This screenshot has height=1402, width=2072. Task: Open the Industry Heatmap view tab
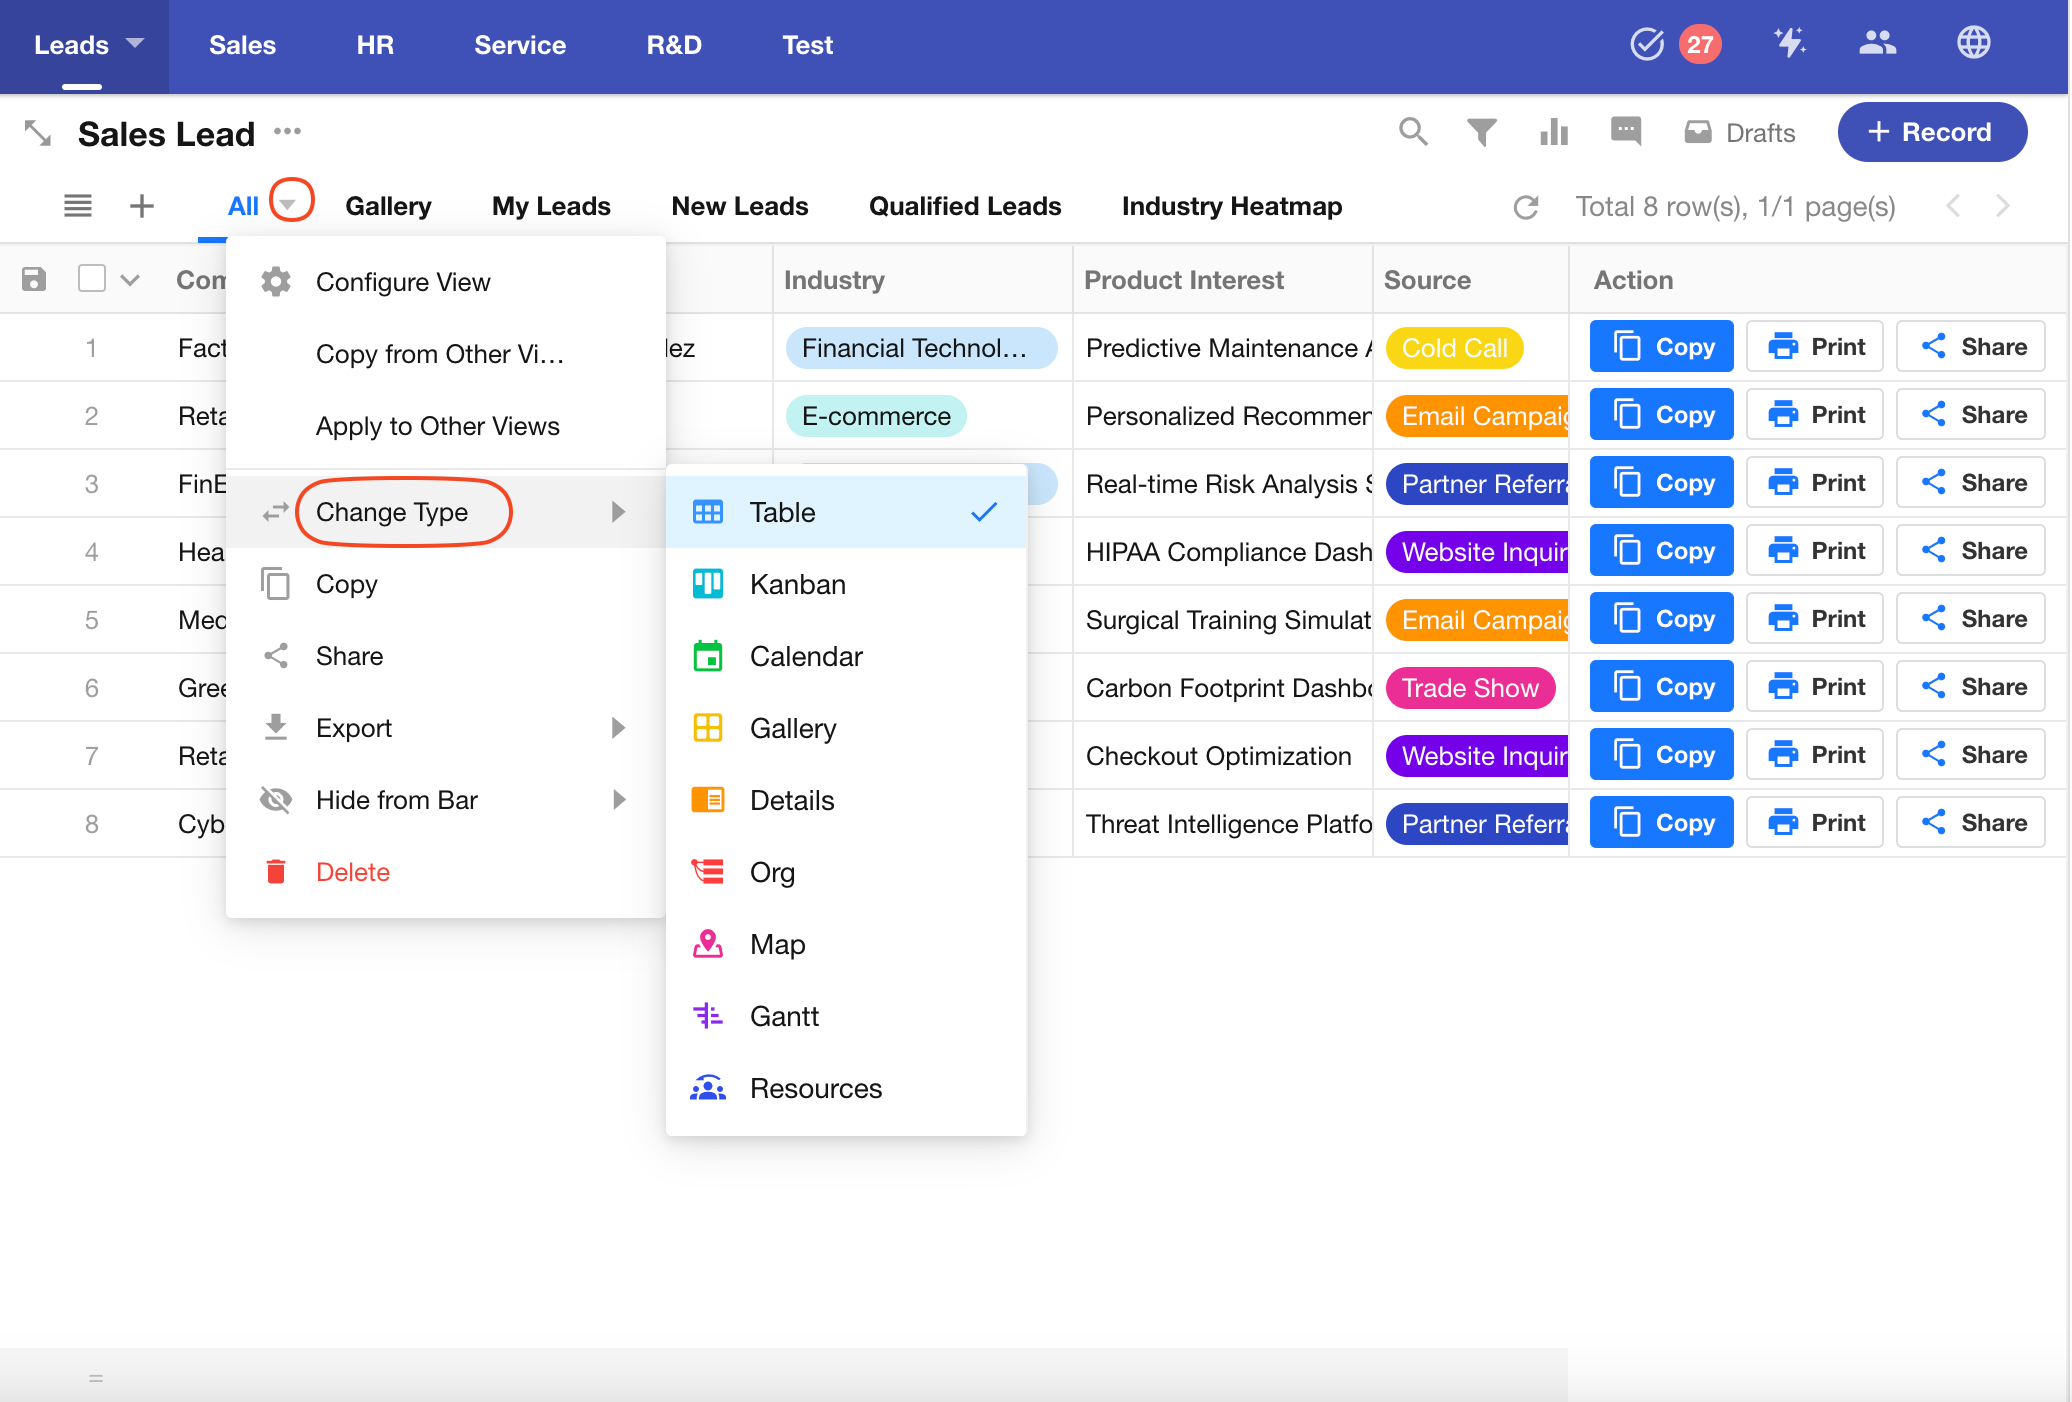tap(1232, 206)
